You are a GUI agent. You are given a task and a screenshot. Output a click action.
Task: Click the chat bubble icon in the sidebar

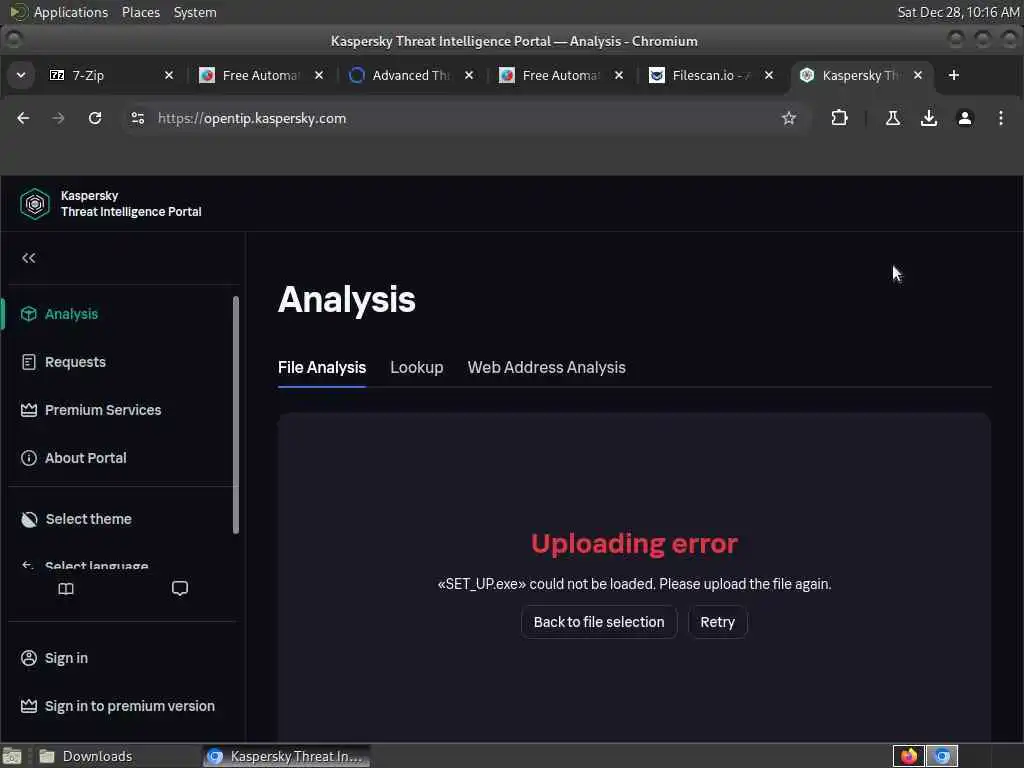180,588
